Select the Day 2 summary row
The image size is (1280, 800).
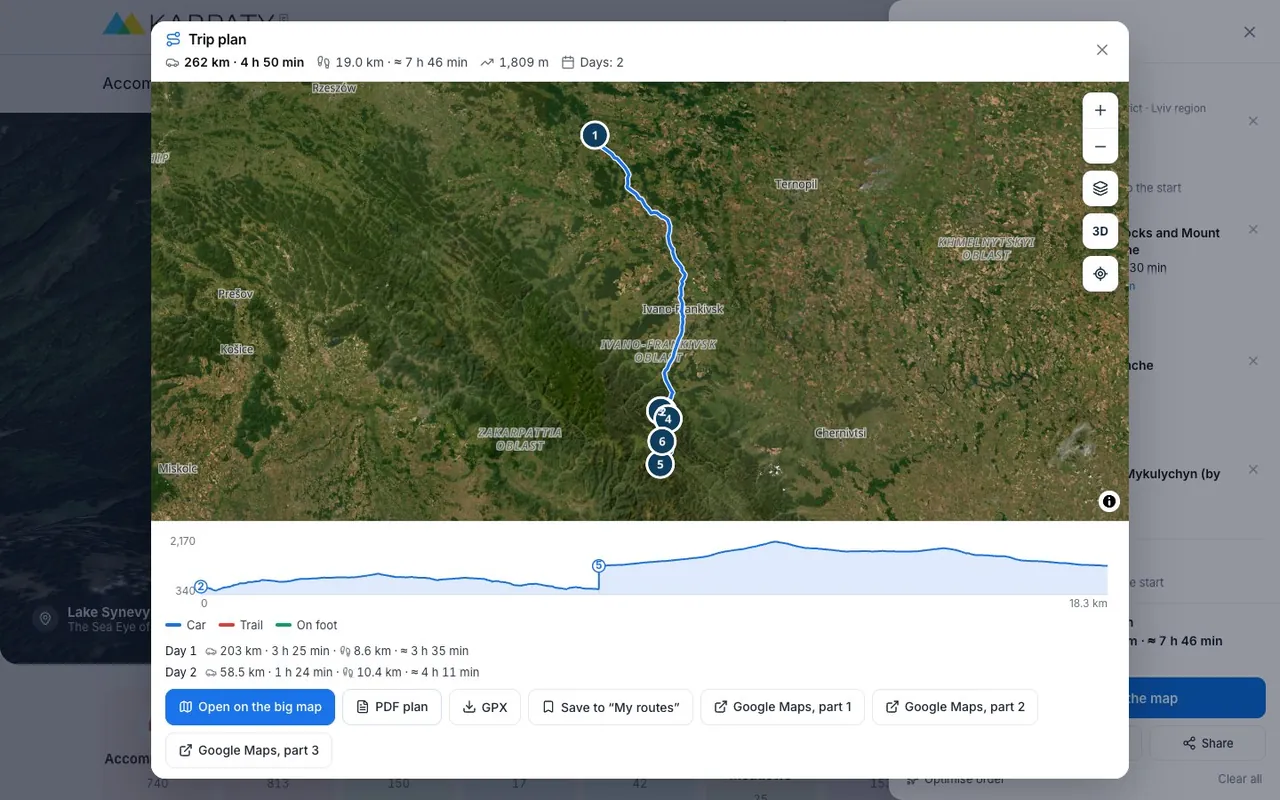pos(322,672)
